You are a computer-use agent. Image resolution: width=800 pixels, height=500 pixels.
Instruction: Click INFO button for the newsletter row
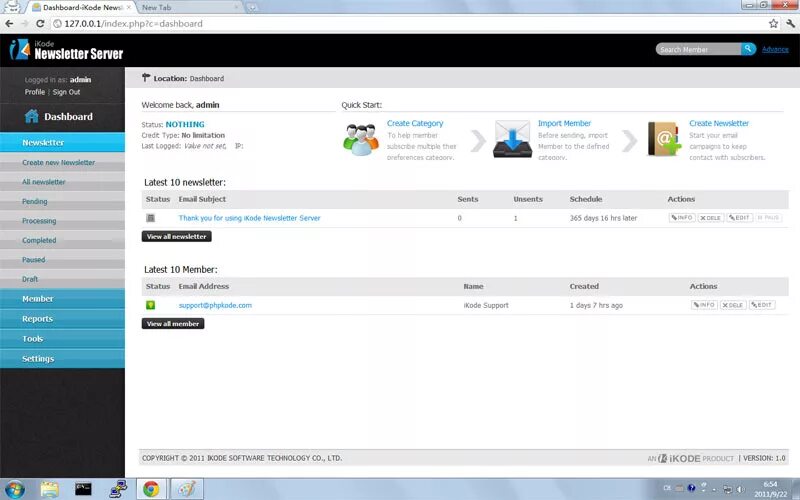point(682,218)
